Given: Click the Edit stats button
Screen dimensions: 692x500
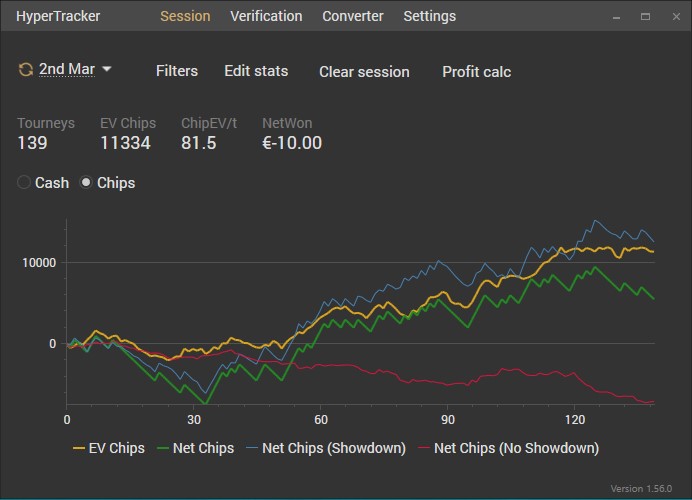Looking at the screenshot, I should 256,71.
